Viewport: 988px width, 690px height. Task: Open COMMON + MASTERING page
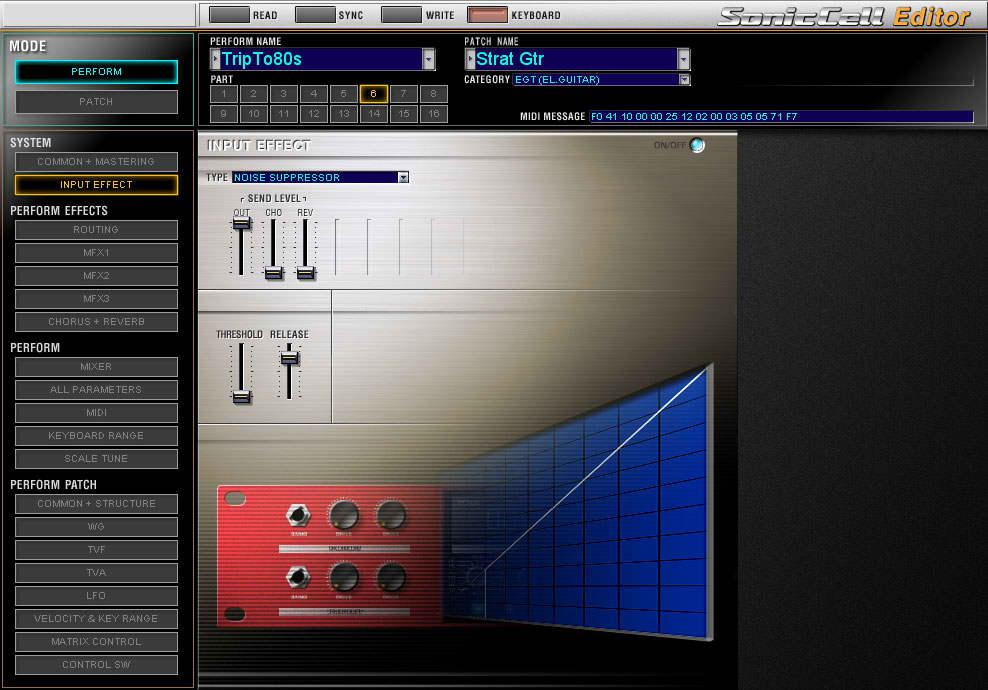click(x=96, y=162)
